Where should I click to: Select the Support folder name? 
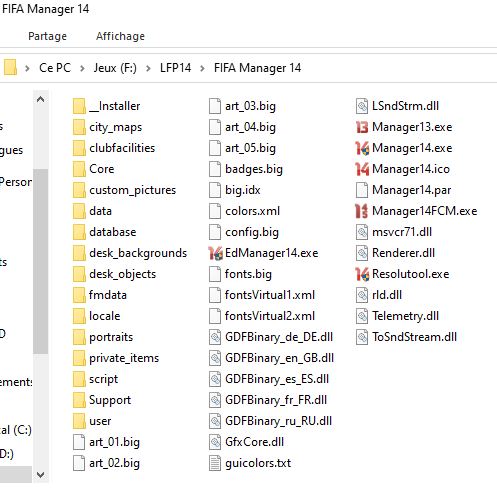[x=110, y=400]
